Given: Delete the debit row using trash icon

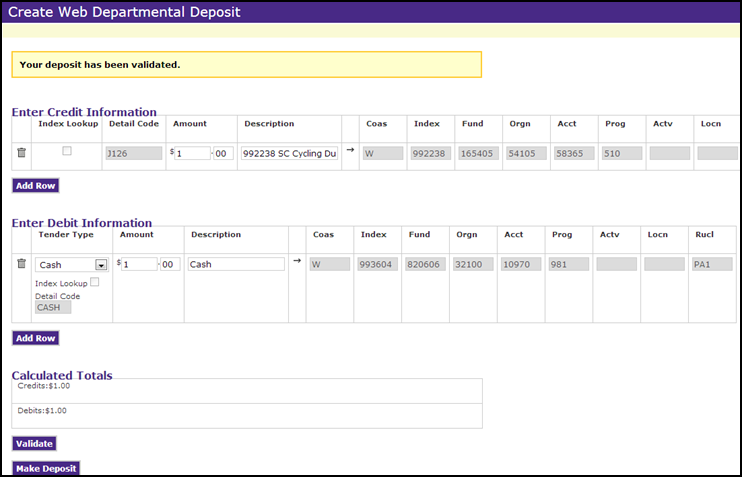Looking at the screenshot, I should (21, 264).
